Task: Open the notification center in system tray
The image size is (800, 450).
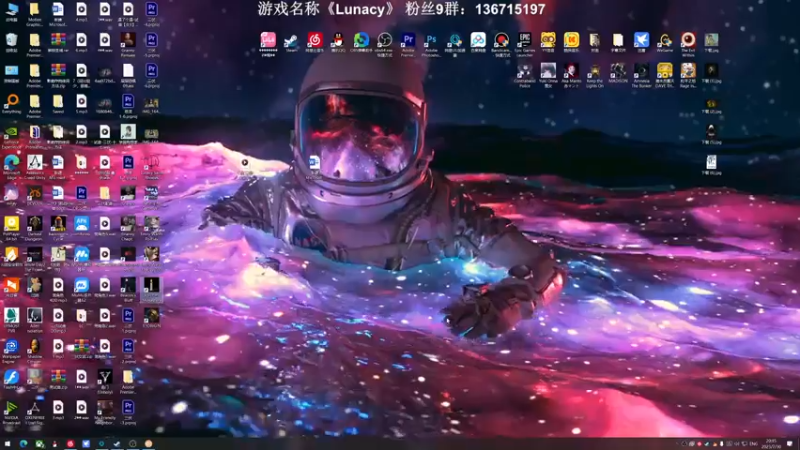Action: [x=790, y=443]
